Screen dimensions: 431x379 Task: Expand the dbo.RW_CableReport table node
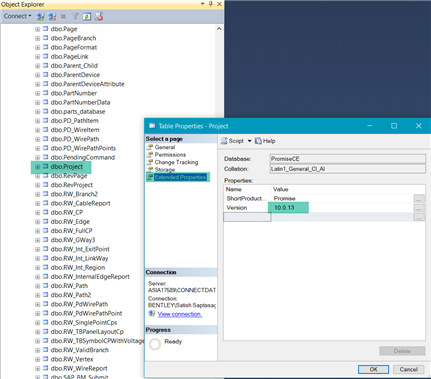37,203
